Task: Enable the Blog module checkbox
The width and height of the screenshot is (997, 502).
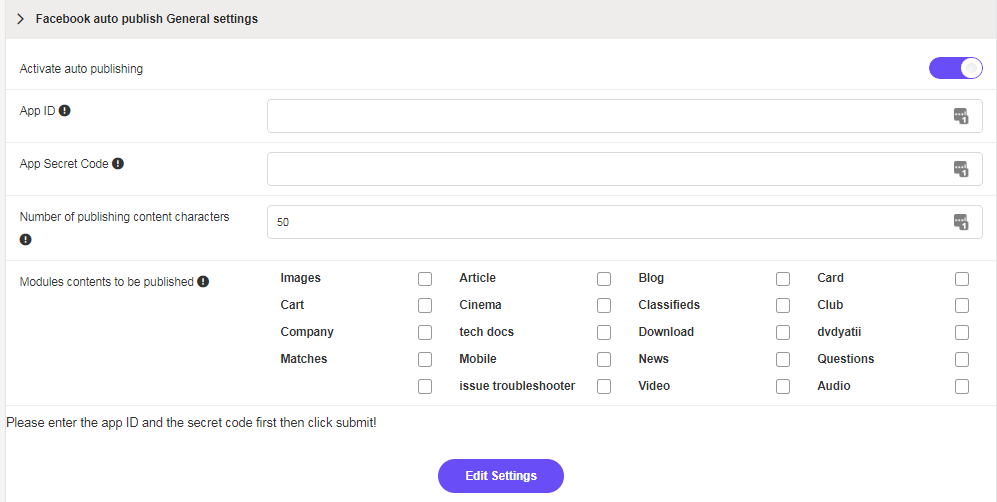Action: click(x=783, y=279)
